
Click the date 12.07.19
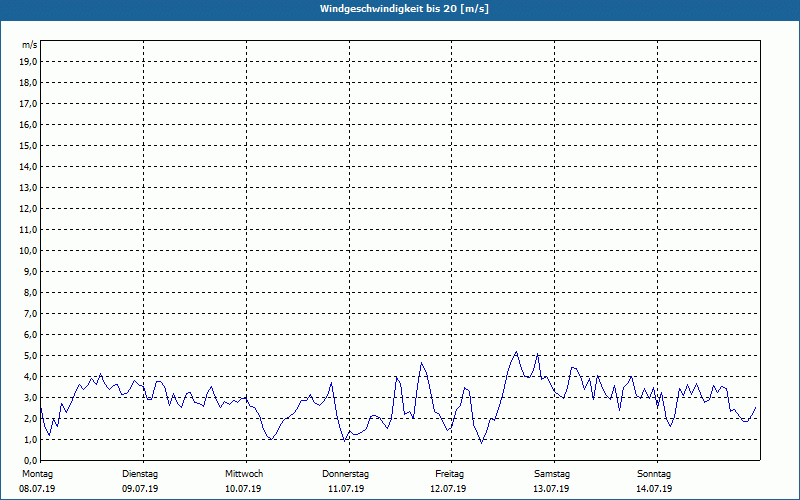448,489
